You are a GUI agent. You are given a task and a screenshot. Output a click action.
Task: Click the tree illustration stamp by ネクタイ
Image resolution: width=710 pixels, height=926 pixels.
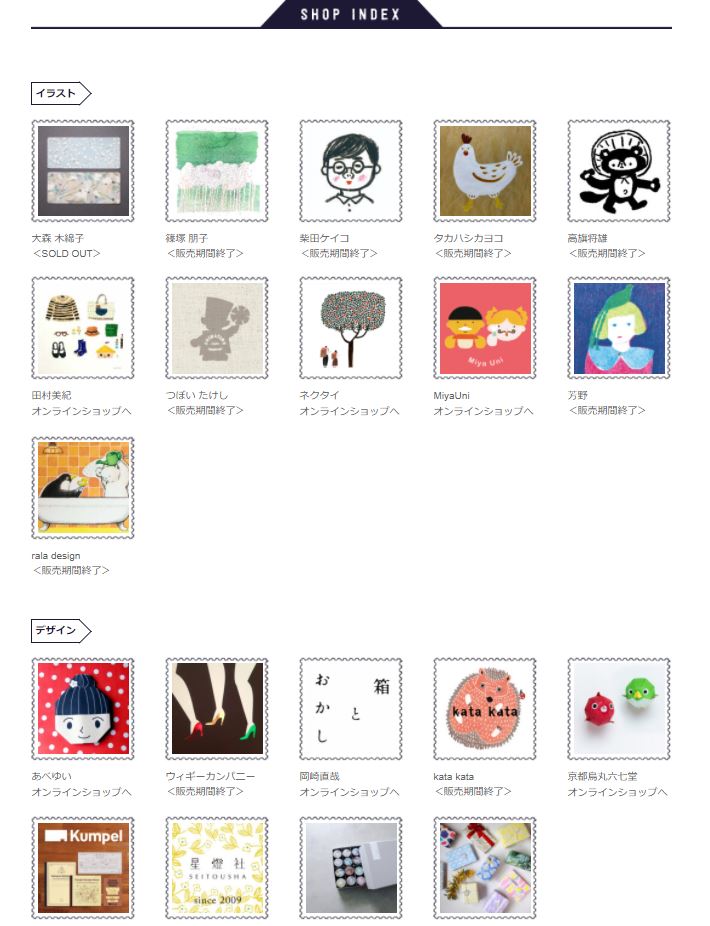[x=351, y=328]
